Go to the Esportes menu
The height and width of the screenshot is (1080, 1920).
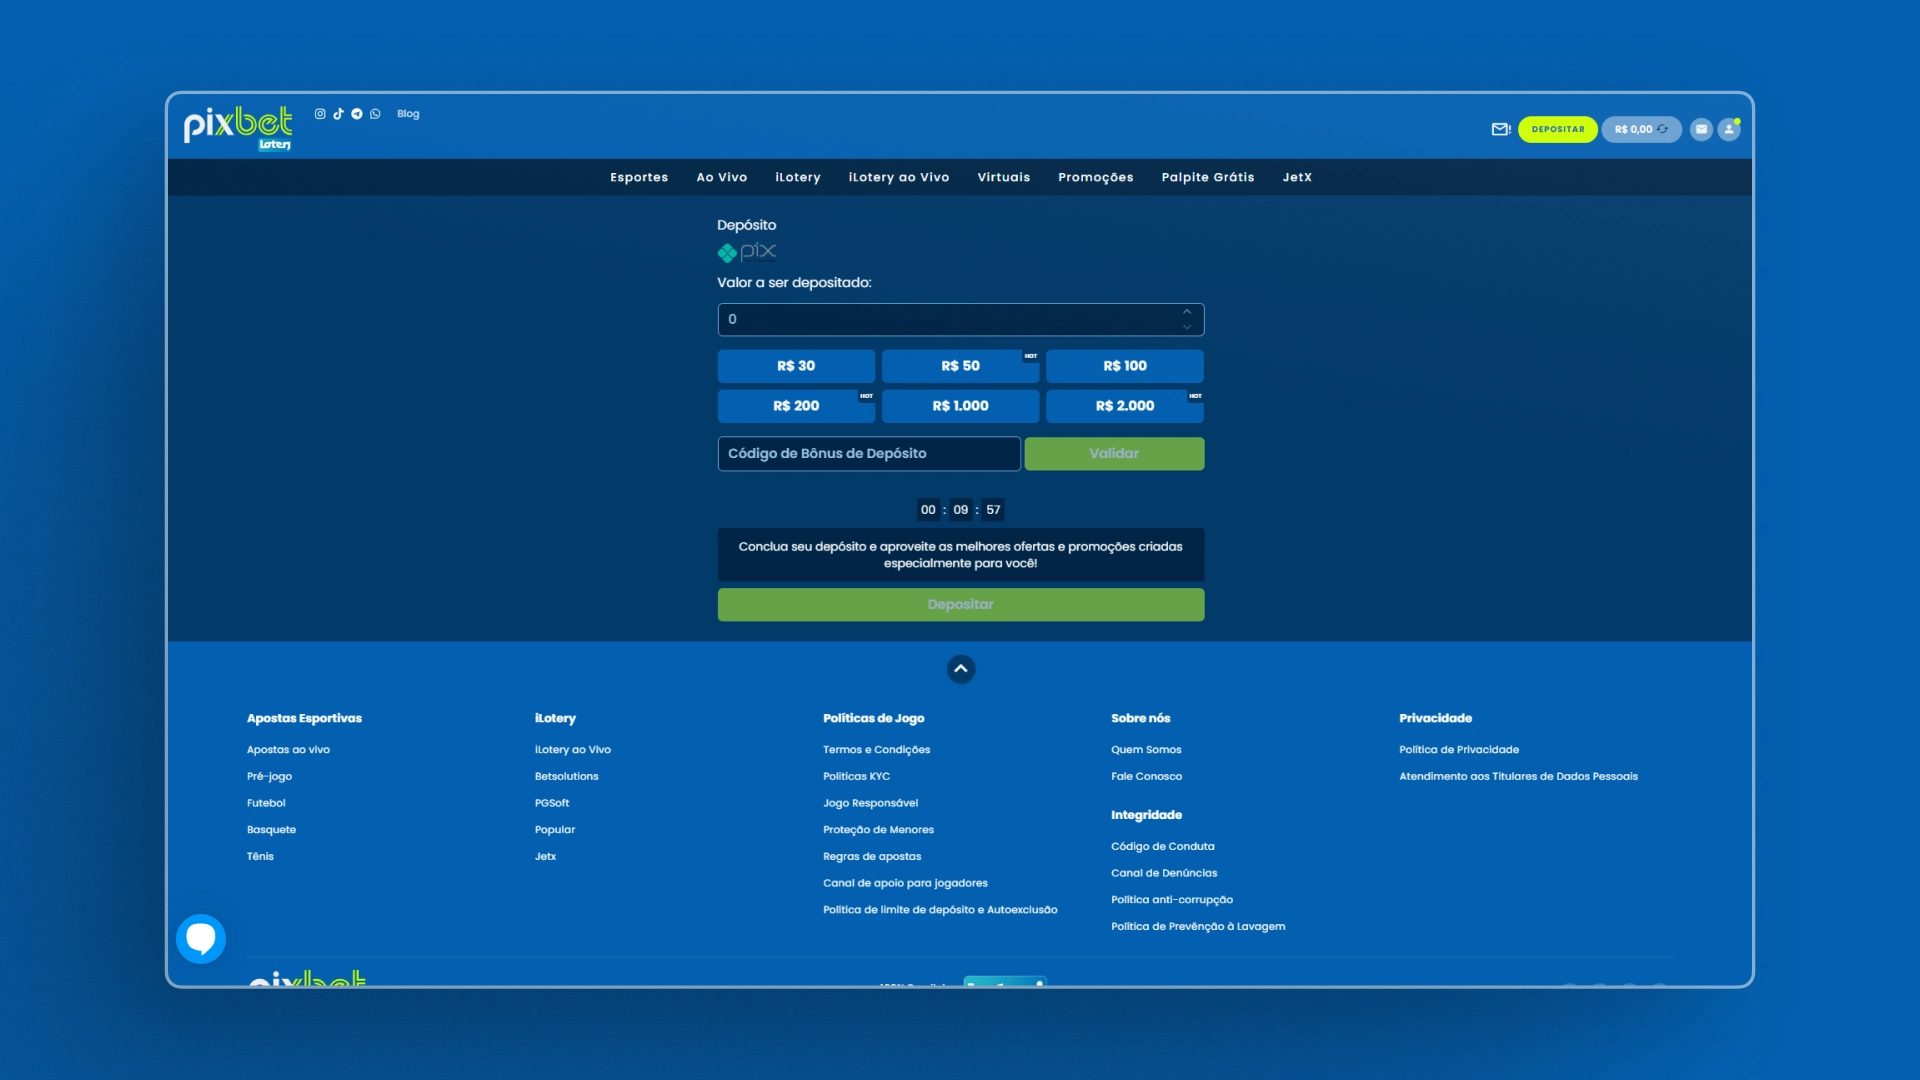click(639, 177)
